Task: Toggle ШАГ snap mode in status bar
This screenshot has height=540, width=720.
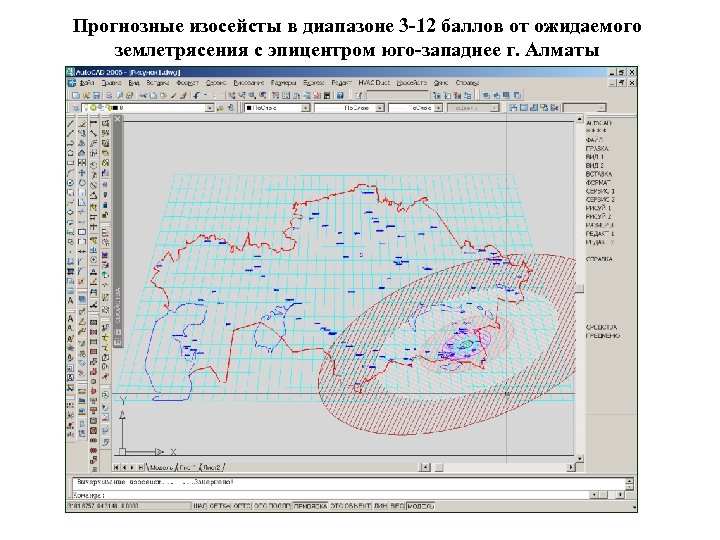Action: pyautogui.click(x=200, y=506)
